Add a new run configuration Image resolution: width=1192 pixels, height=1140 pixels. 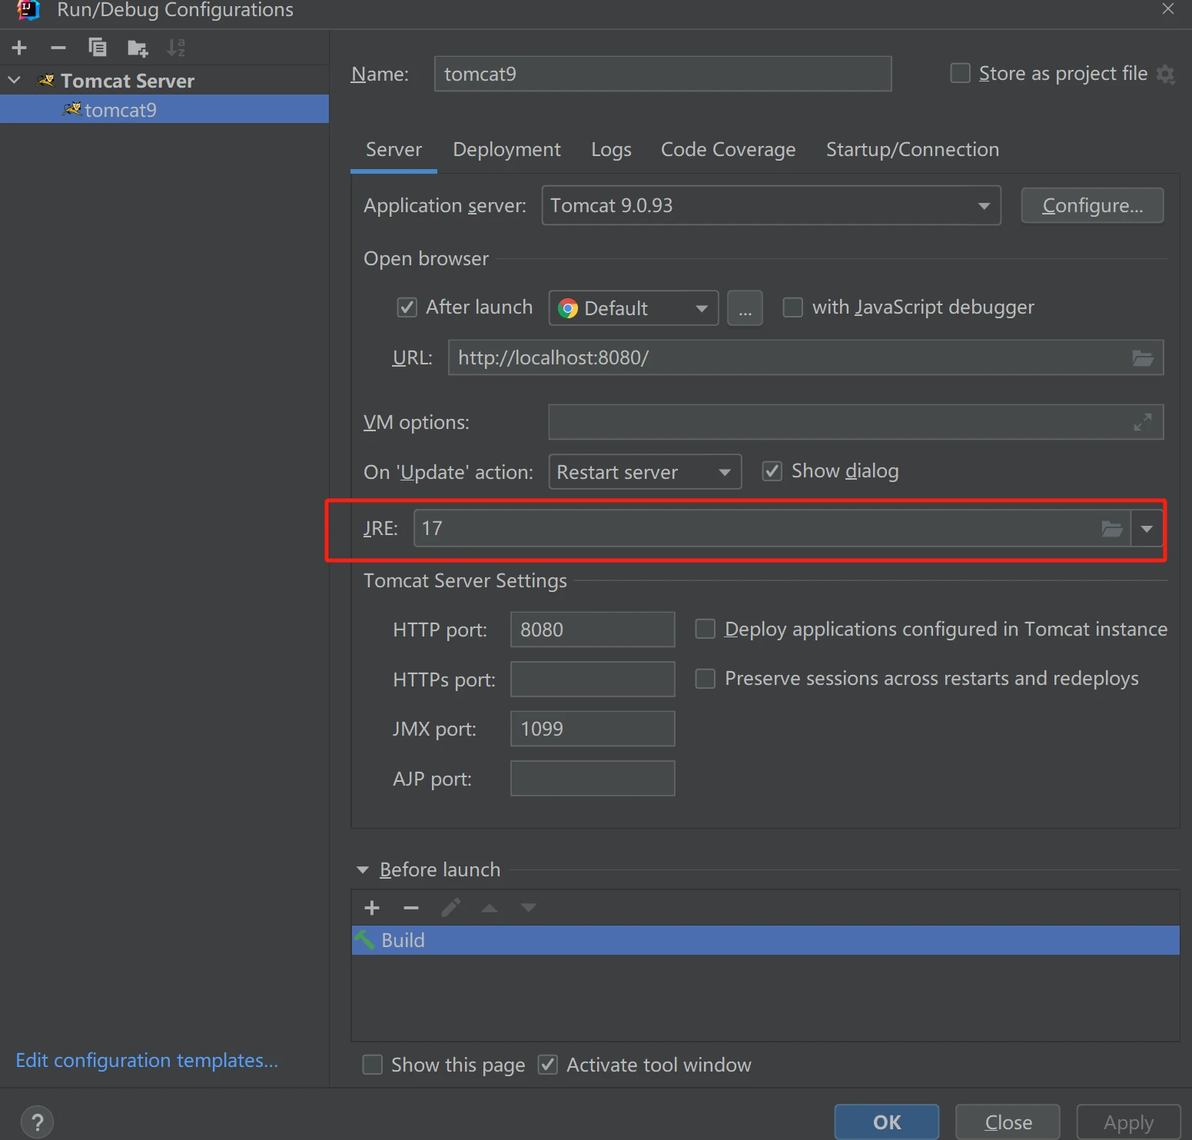point(19,48)
